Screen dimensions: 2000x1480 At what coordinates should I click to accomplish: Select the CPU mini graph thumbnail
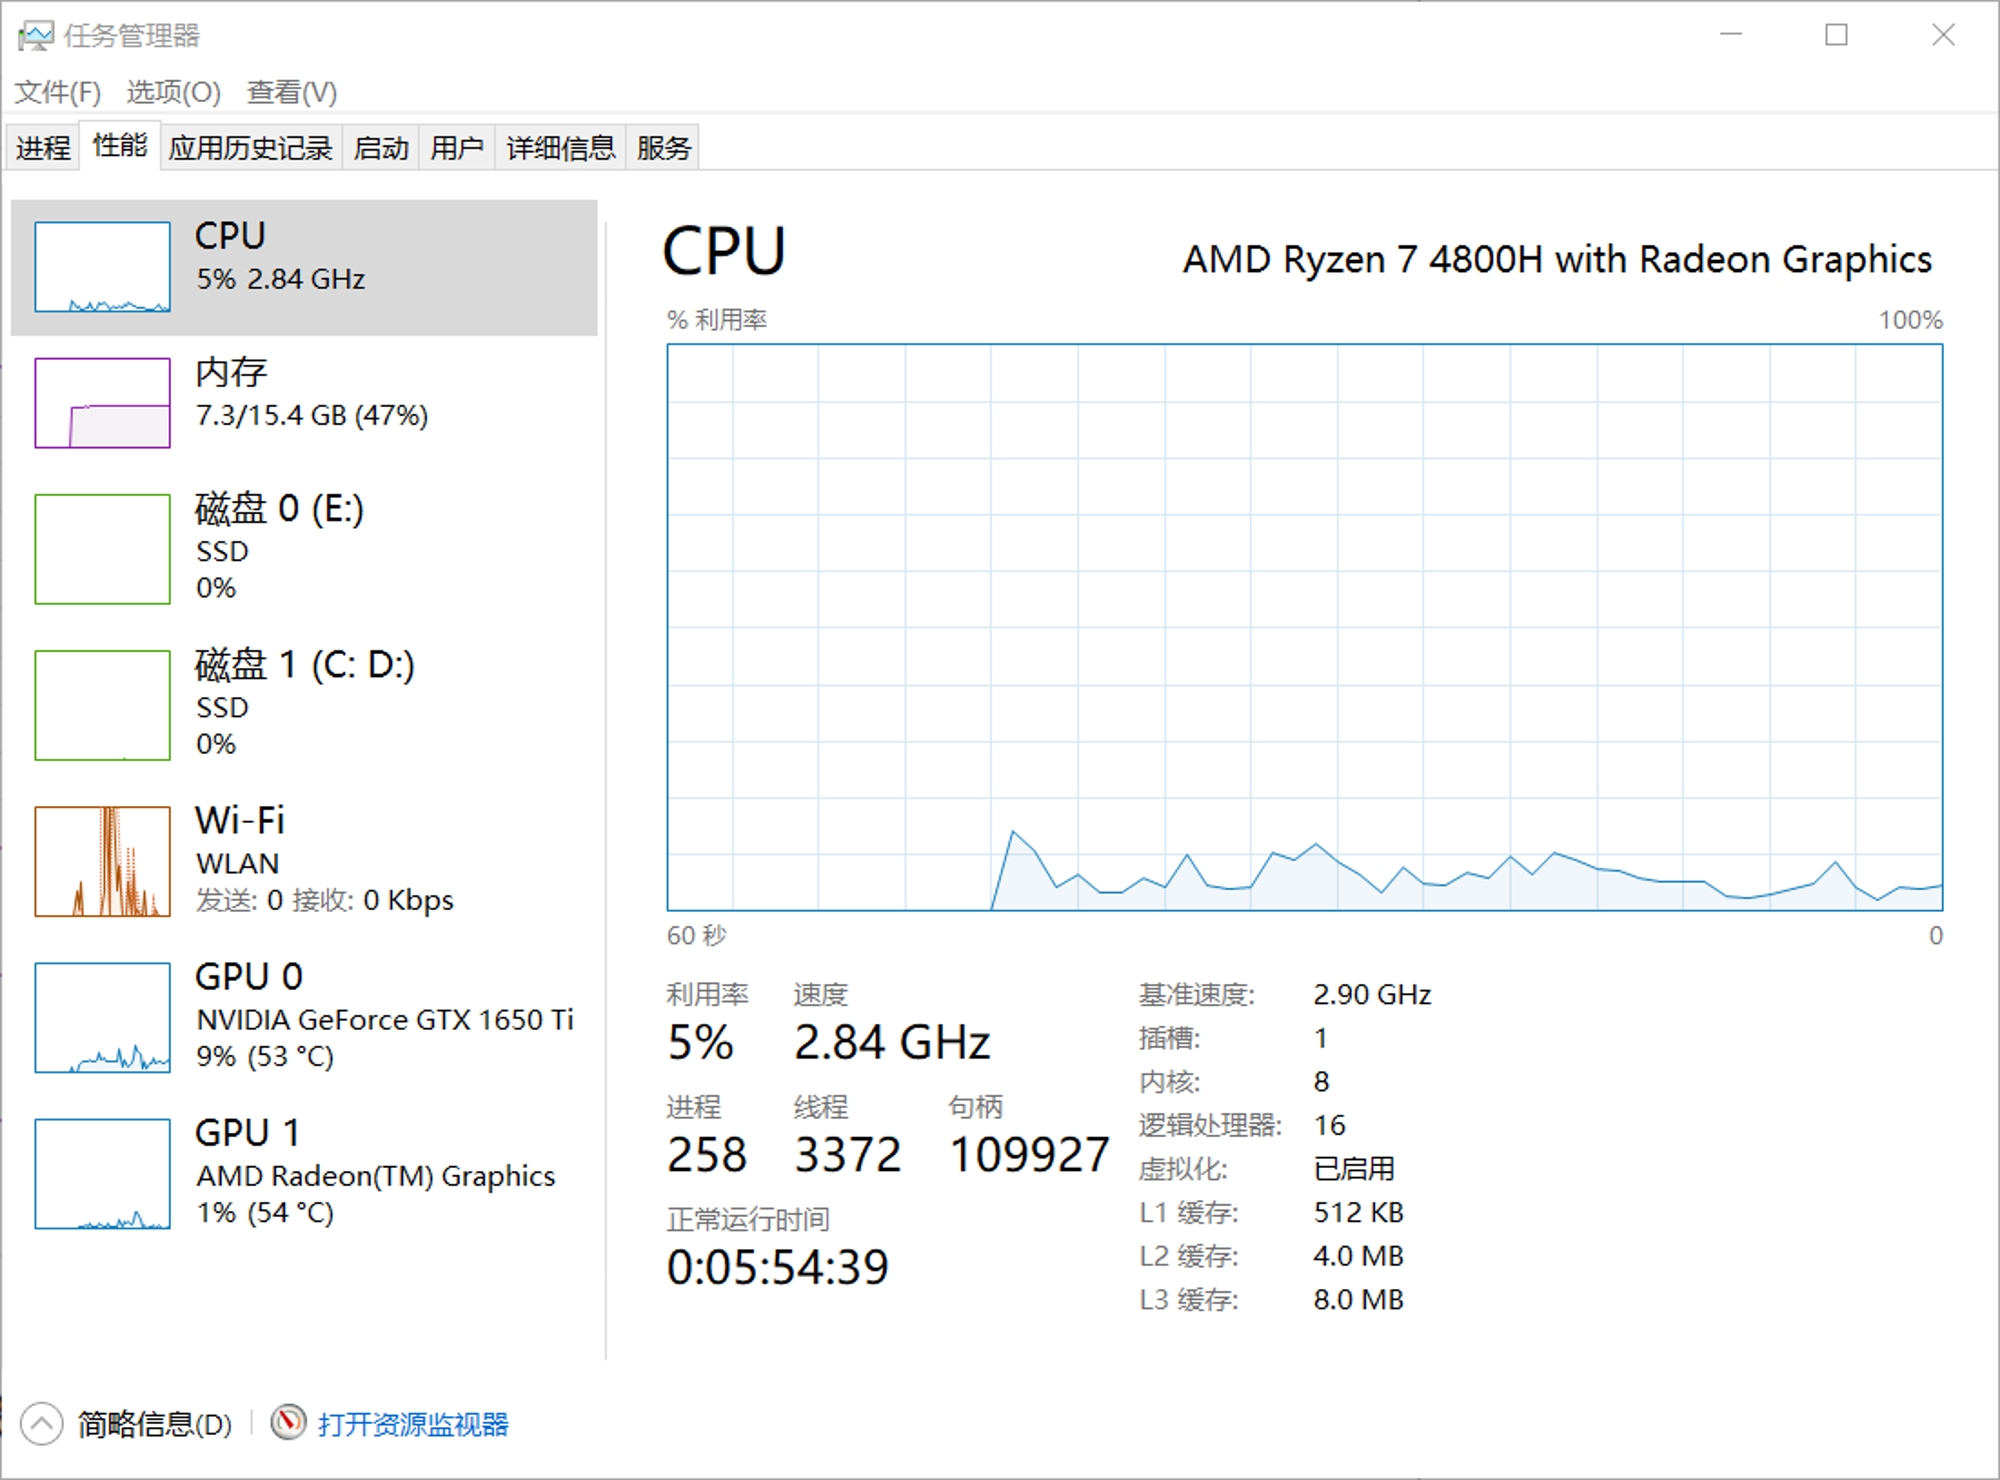coord(102,267)
